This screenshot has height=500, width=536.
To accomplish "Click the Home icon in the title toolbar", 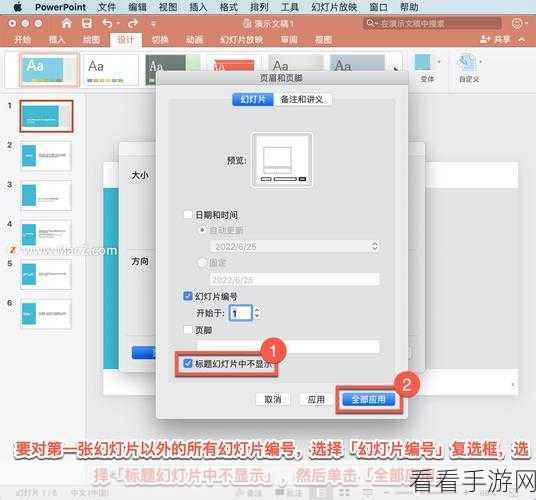I will click(66, 23).
